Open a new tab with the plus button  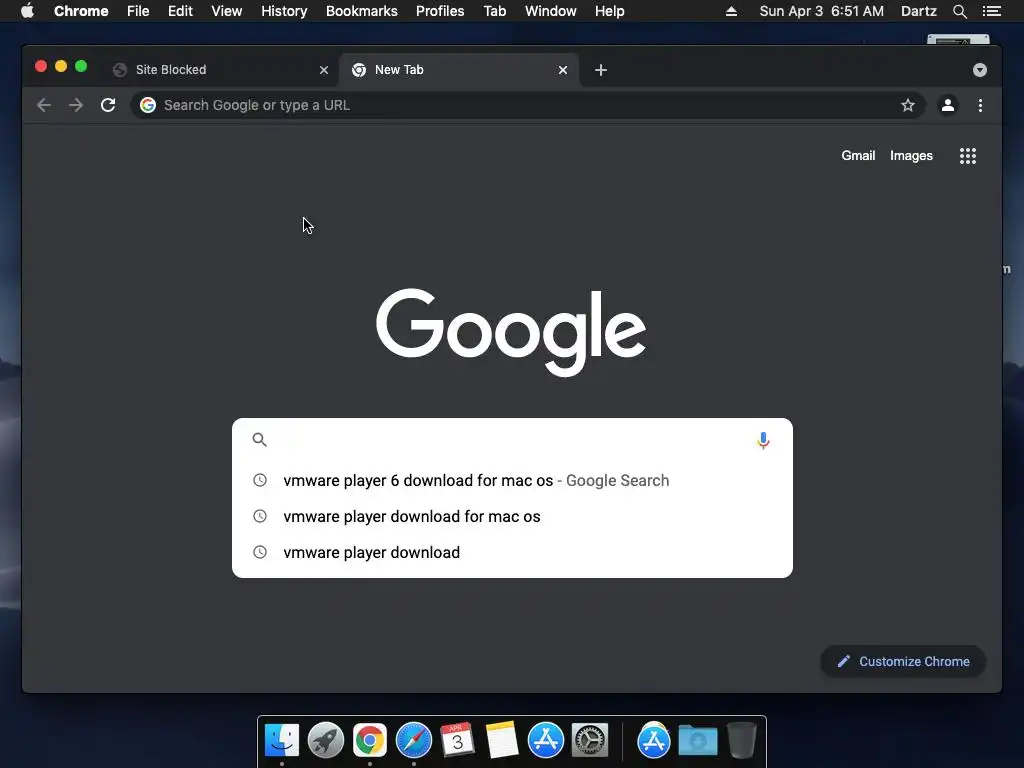coord(601,70)
